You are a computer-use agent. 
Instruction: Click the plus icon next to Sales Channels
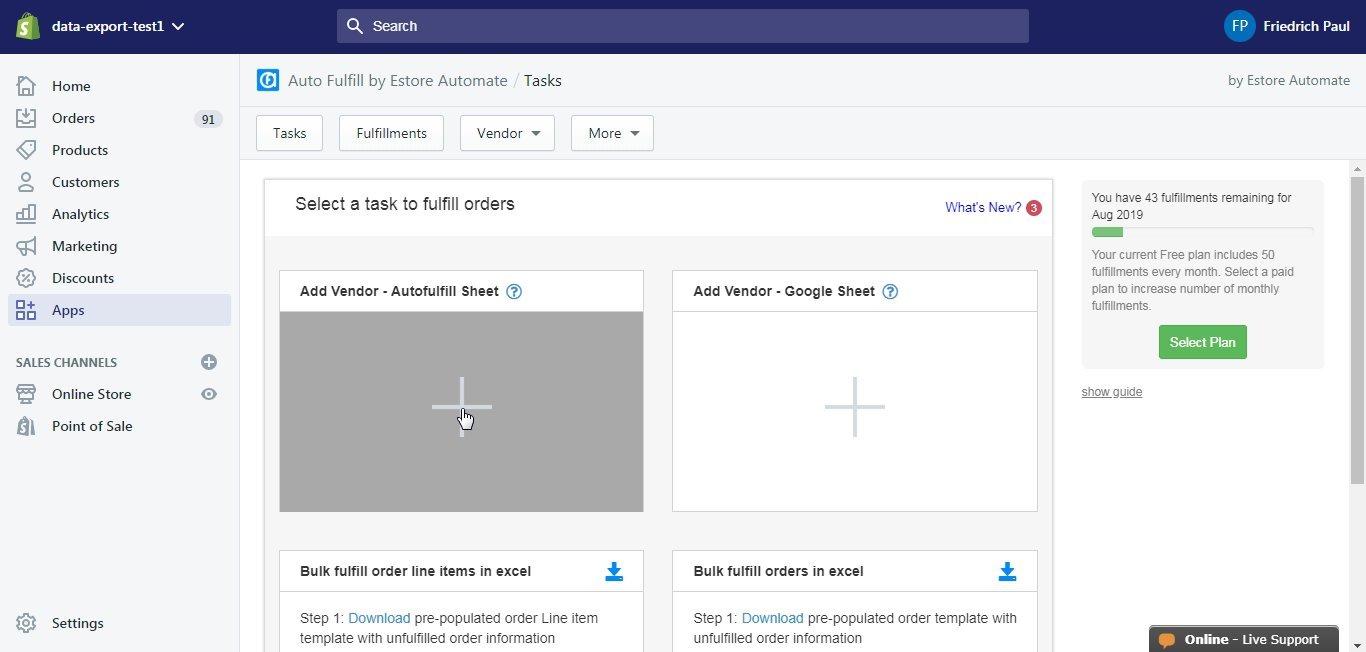[x=208, y=362]
